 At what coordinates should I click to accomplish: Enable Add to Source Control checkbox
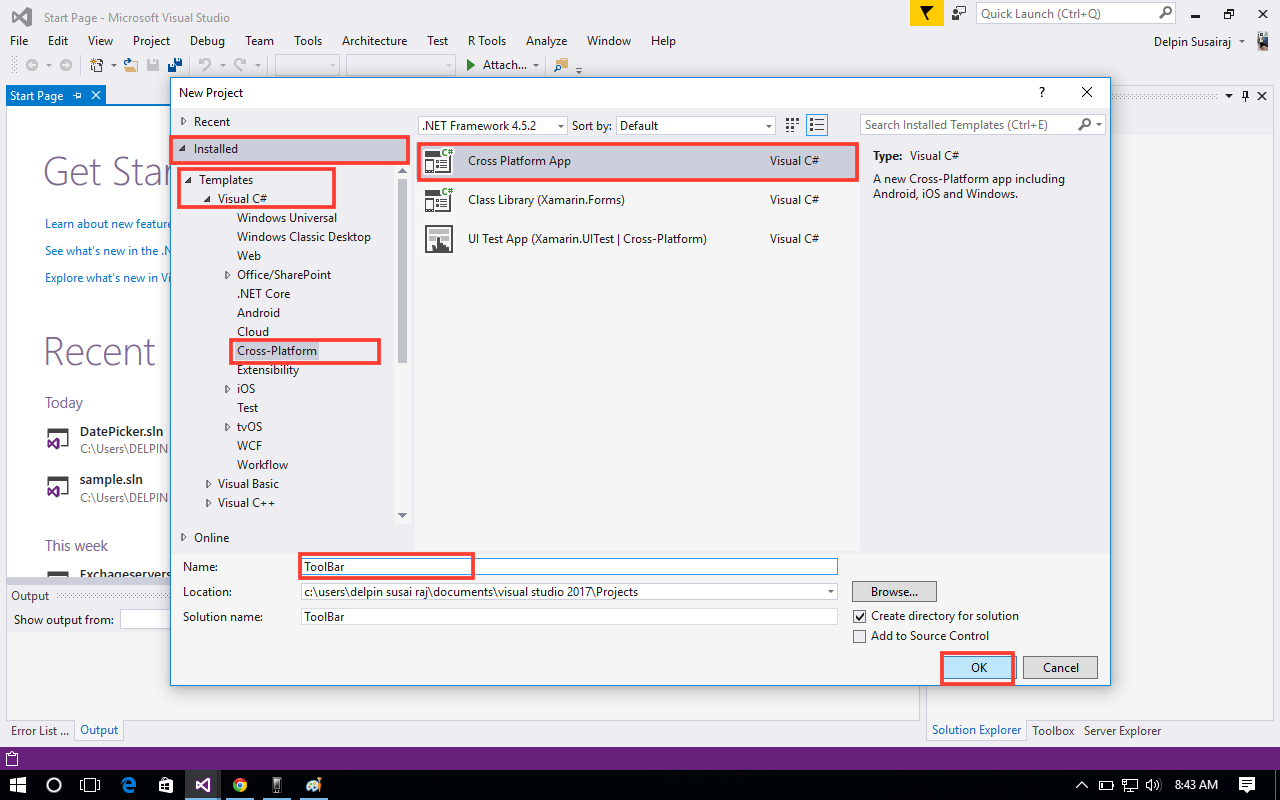(860, 636)
